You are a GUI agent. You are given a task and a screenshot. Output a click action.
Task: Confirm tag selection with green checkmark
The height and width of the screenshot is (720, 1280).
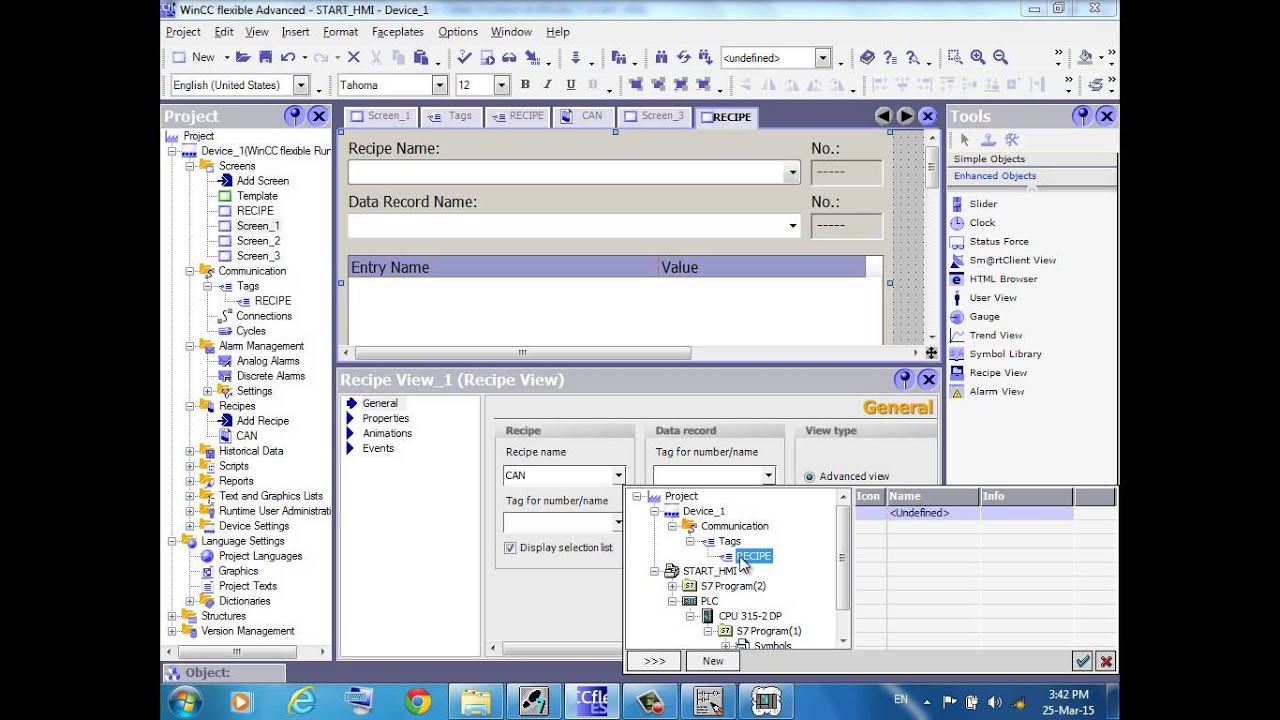pyautogui.click(x=1082, y=661)
